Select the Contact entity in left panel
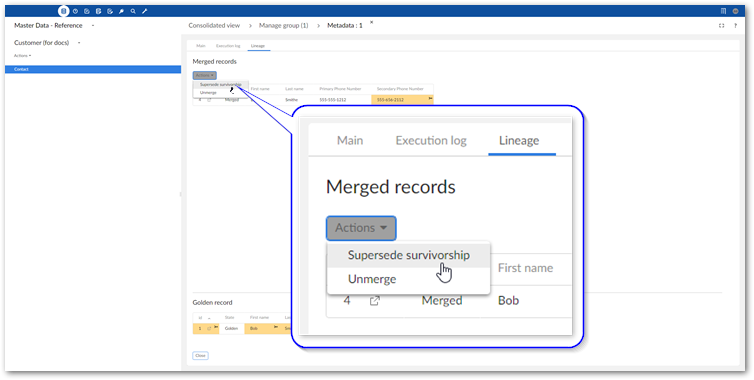Screen dimensions: 754x380 (x=93, y=69)
